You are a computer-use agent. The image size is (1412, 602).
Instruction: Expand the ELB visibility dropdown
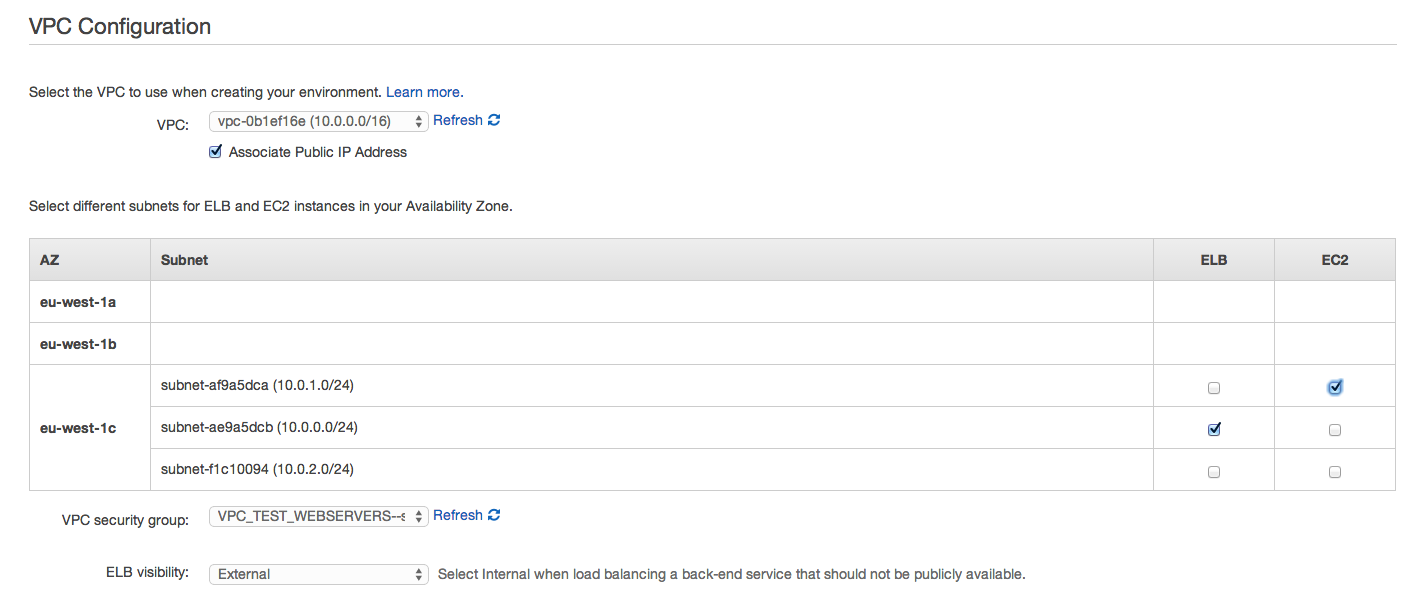click(318, 574)
